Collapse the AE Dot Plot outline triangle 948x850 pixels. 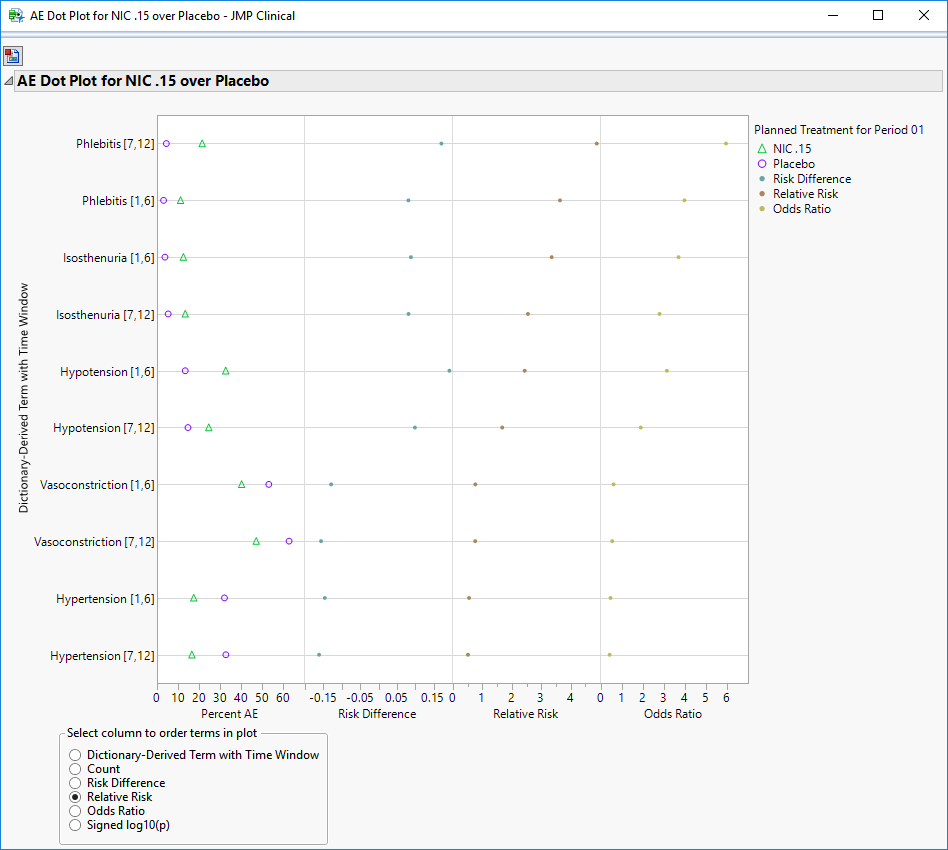click(8, 82)
